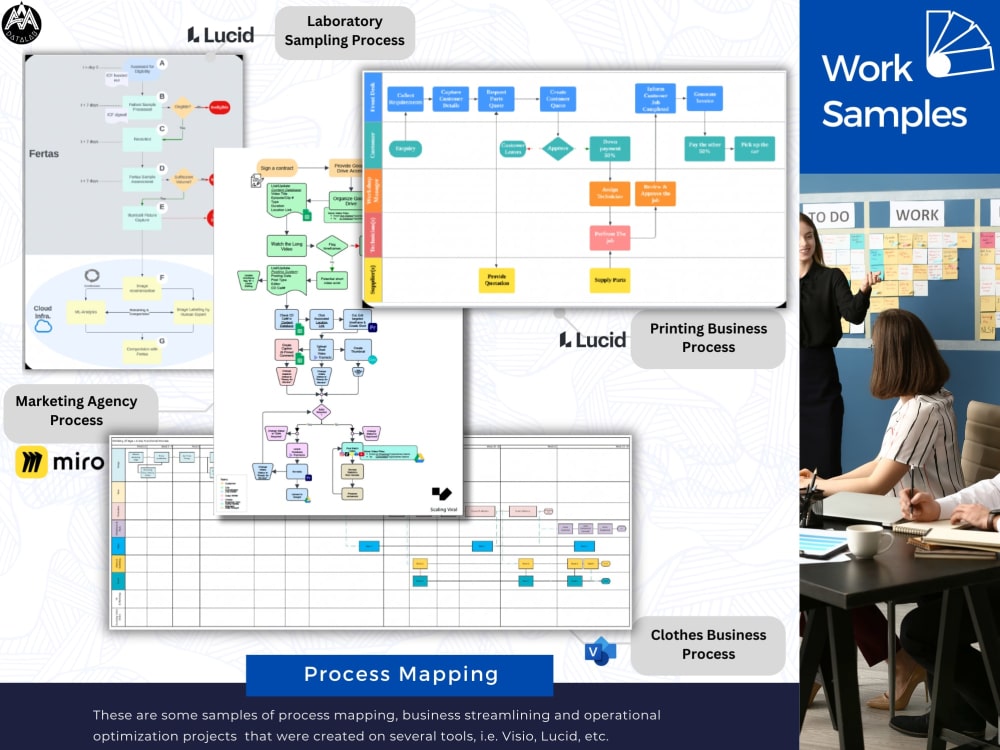The width and height of the screenshot is (1000, 750).
Task: Select the Request Parts Quote node
Action: (496, 99)
